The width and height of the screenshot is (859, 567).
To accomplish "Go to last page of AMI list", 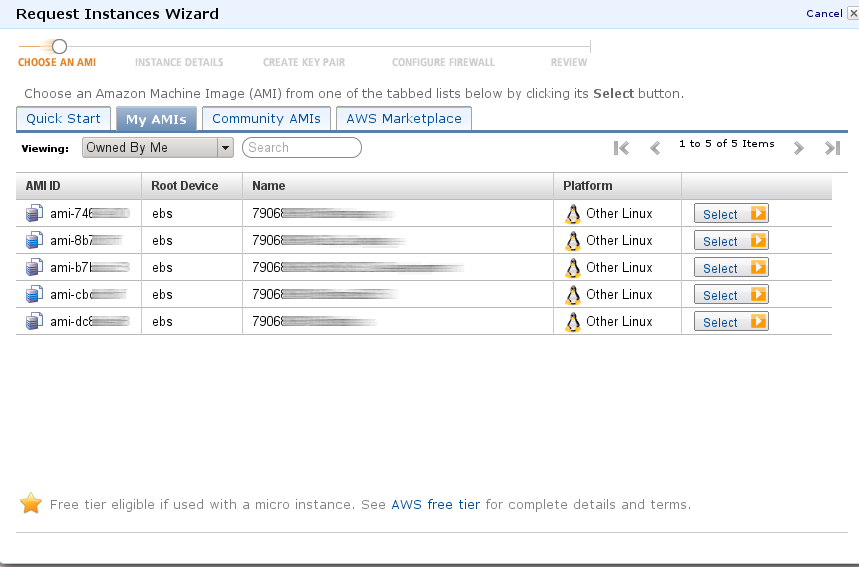I will [x=832, y=148].
